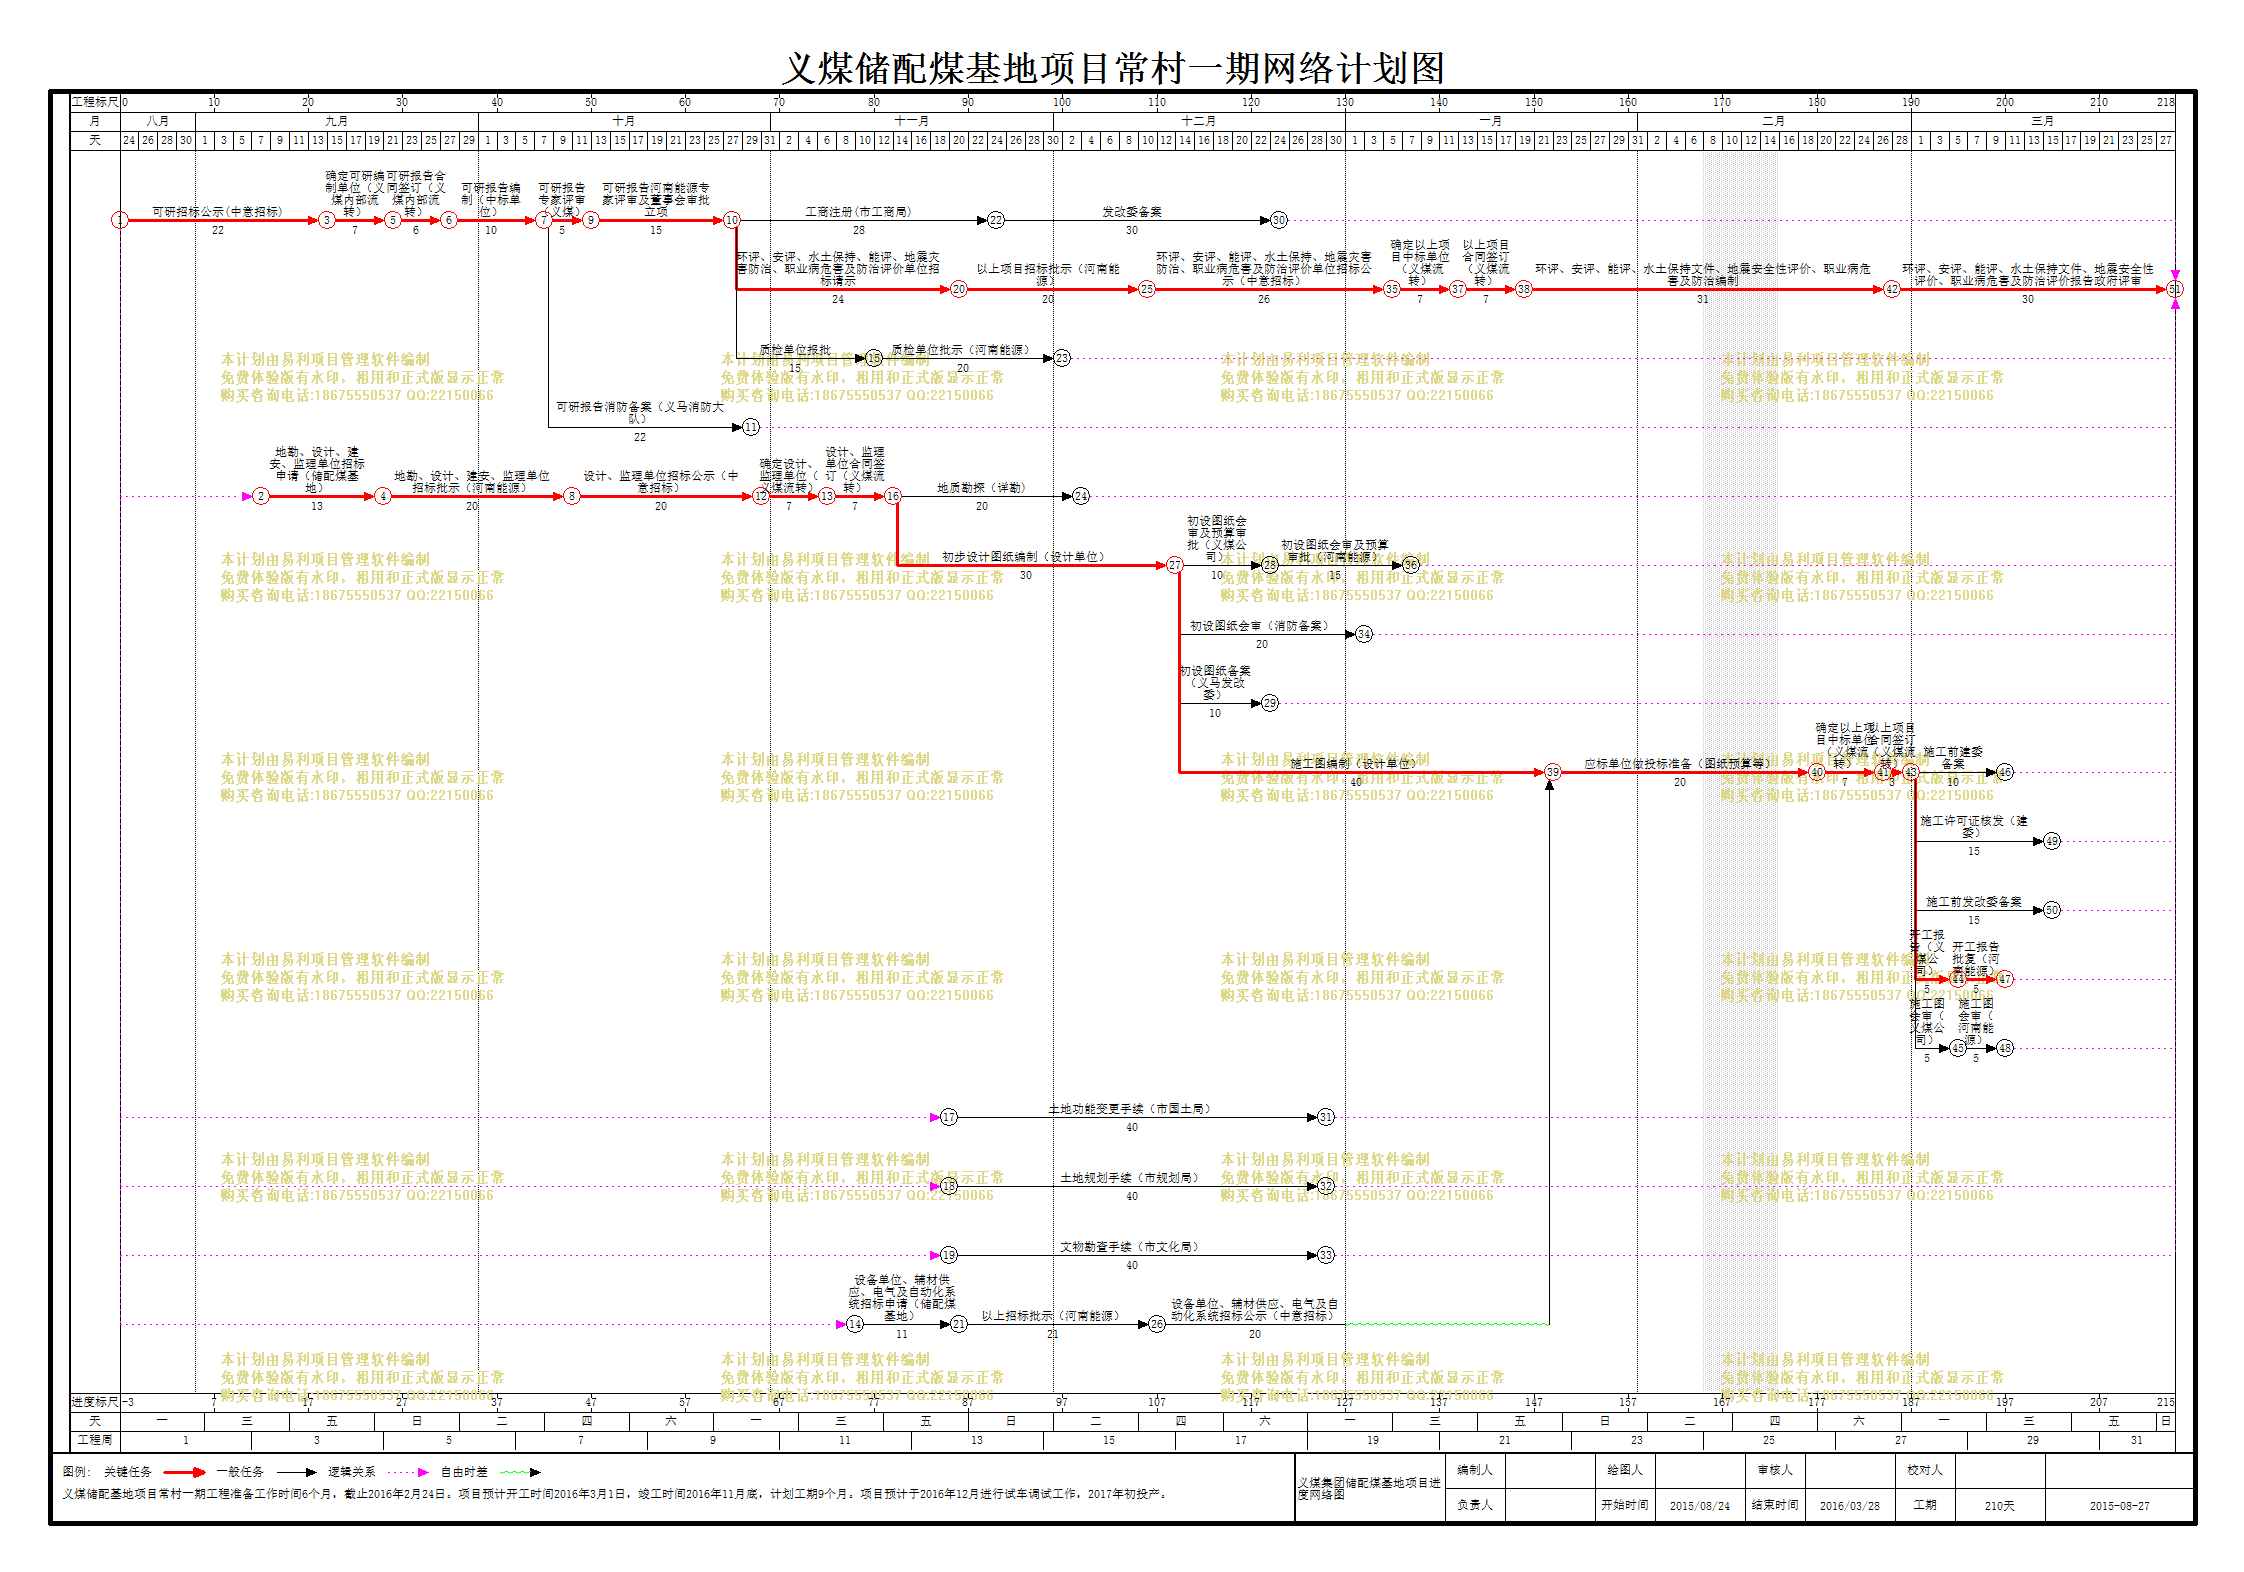Click task label 质检单位批示(河南能源)

pyautogui.click(x=960, y=350)
